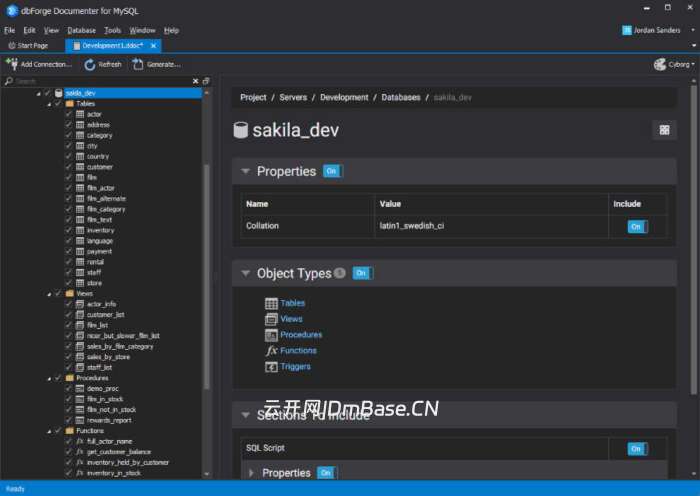Click the search magnifier icon in tree panel

click(x=8, y=81)
